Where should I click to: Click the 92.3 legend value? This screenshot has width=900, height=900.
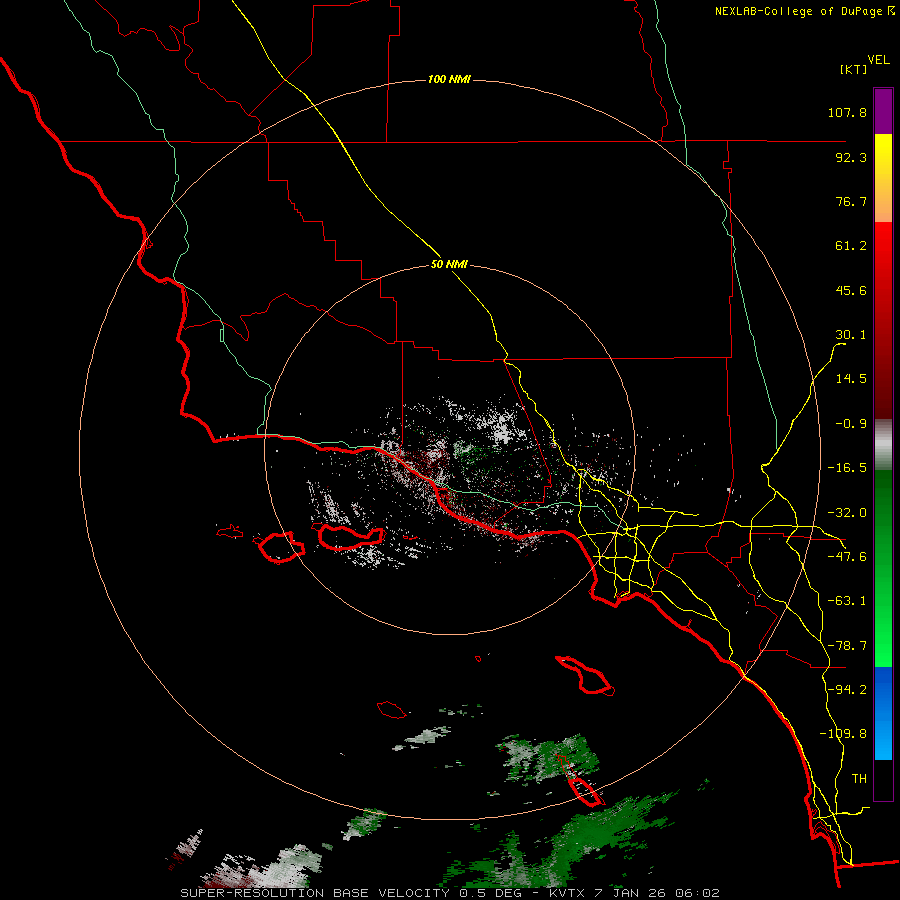851,157
